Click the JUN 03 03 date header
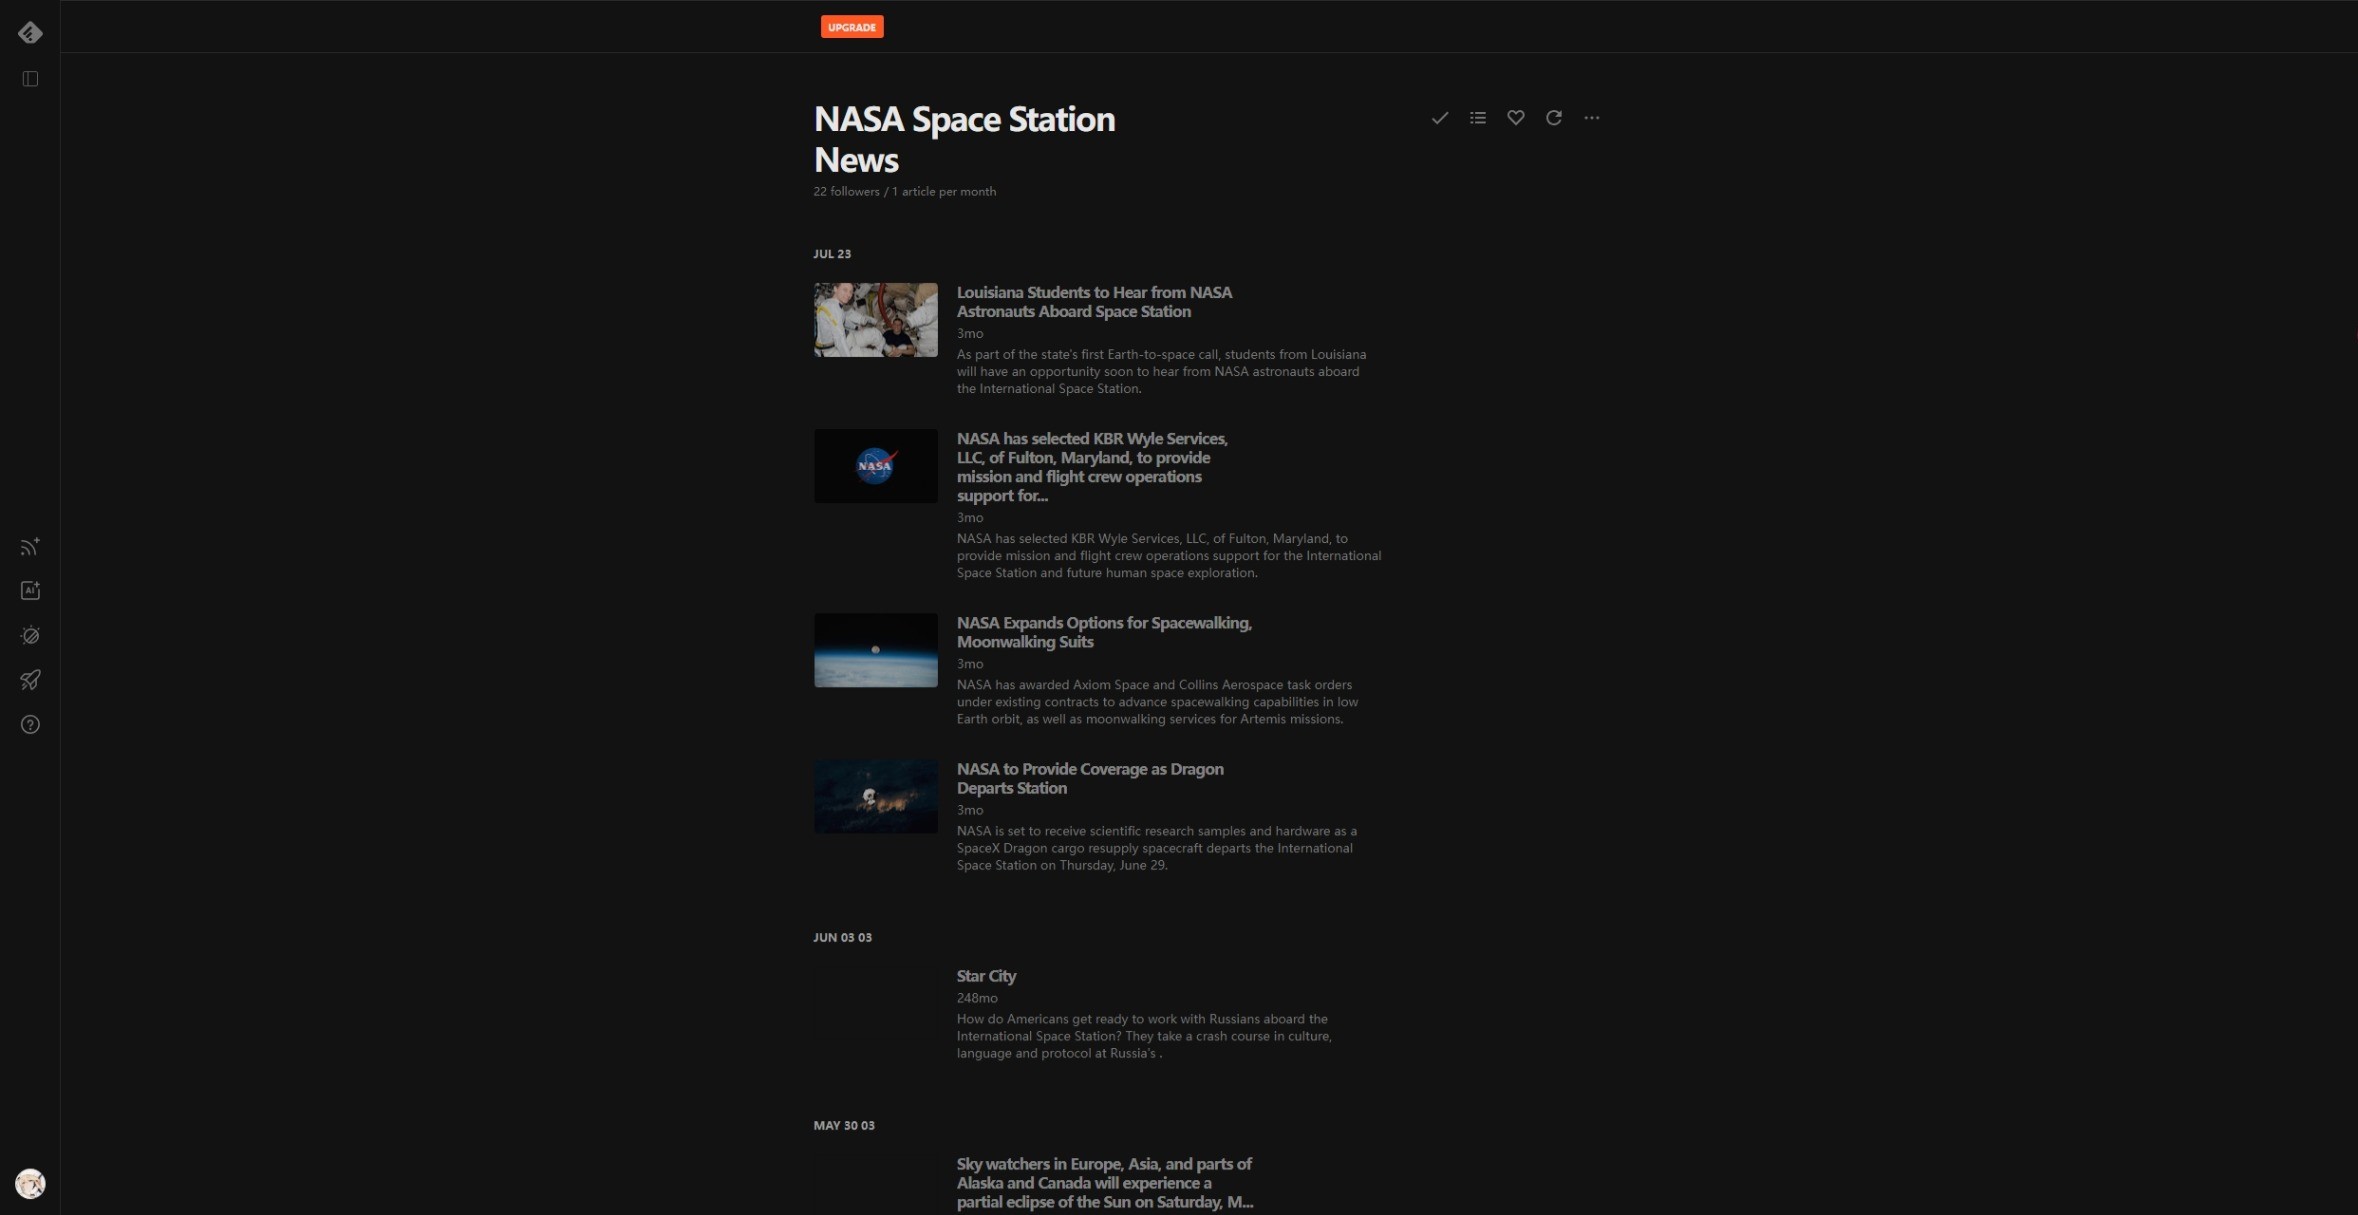Screen dimensions: 2358x1215 pyautogui.click(x=842, y=938)
